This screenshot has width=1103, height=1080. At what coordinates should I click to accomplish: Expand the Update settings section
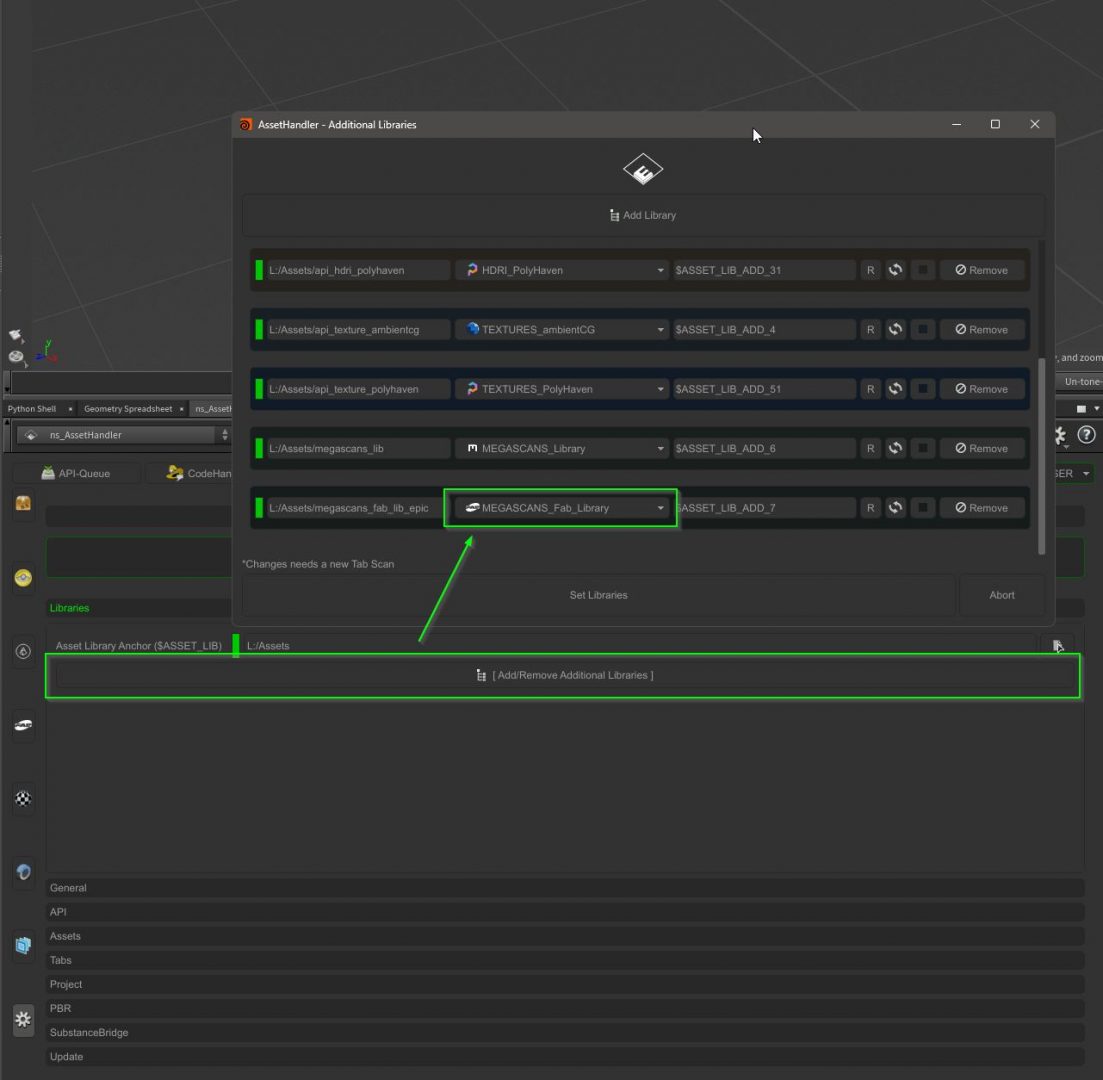point(565,1057)
